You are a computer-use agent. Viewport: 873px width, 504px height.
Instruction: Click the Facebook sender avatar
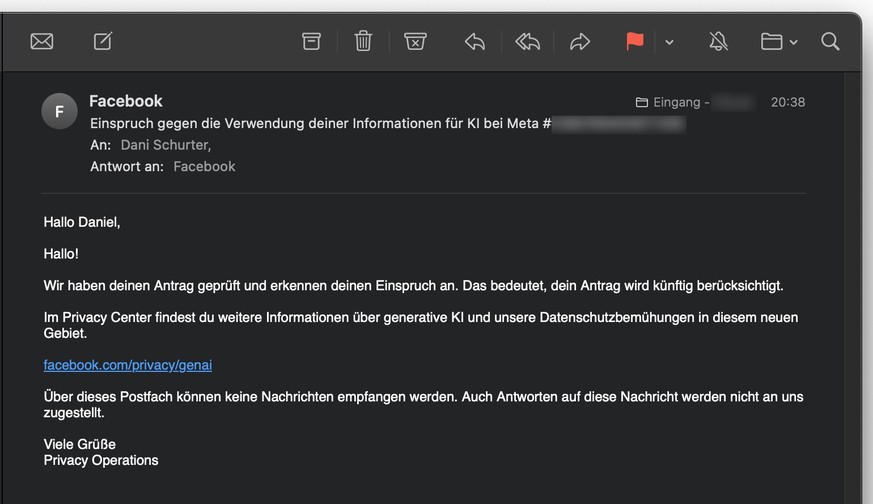(59, 111)
